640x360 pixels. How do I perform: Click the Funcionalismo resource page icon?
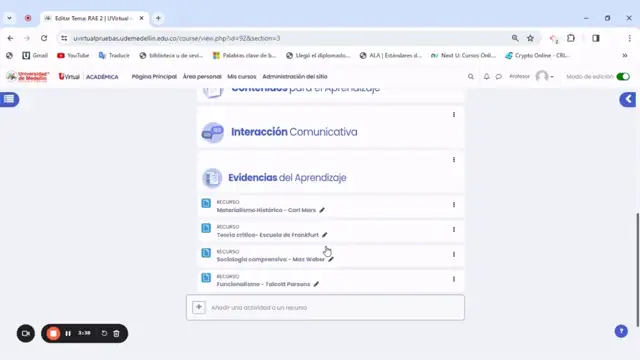(x=206, y=278)
